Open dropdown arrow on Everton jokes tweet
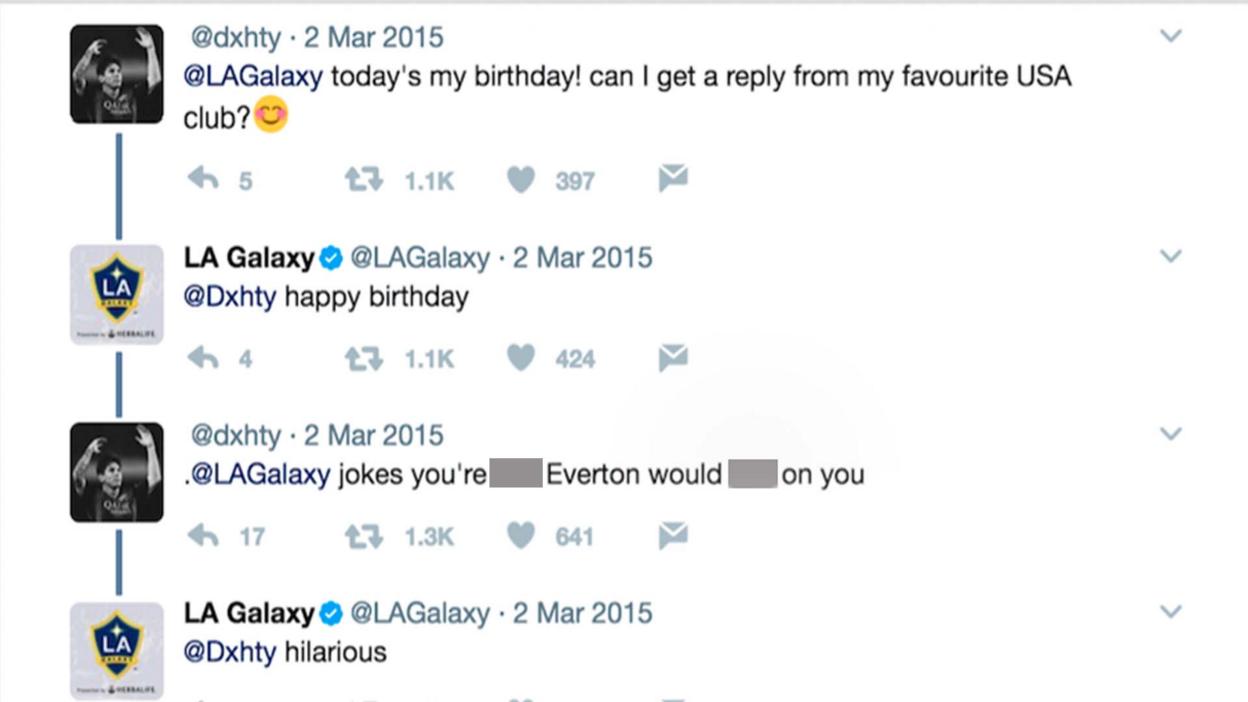 [1170, 434]
